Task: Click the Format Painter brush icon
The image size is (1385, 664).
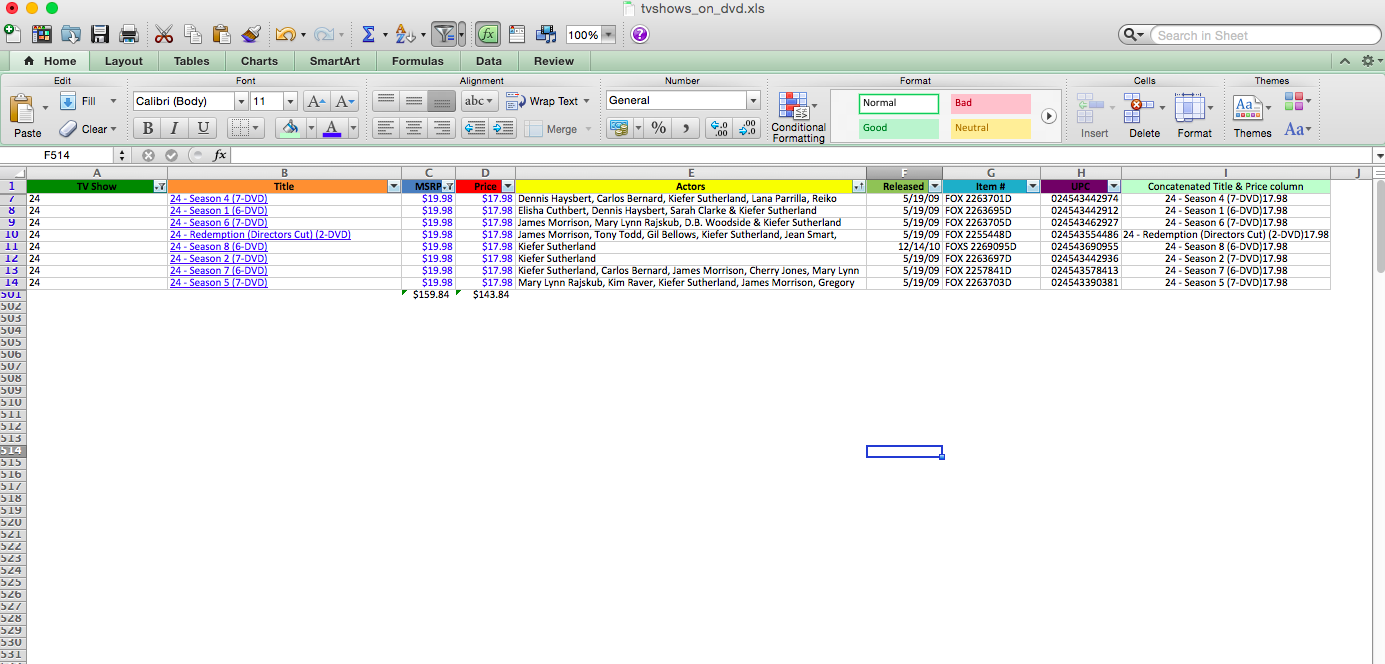Action: [x=251, y=34]
